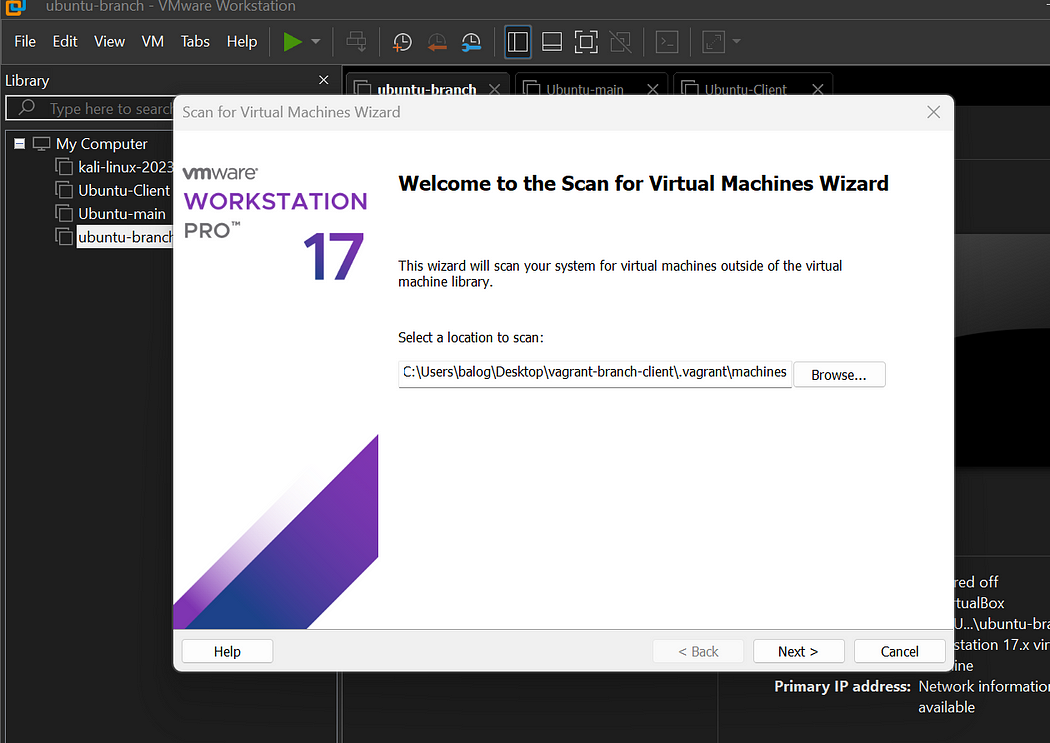Close the Scan for Virtual Machines Wizard
Screen dimensions: 1050x743
pos(933,112)
